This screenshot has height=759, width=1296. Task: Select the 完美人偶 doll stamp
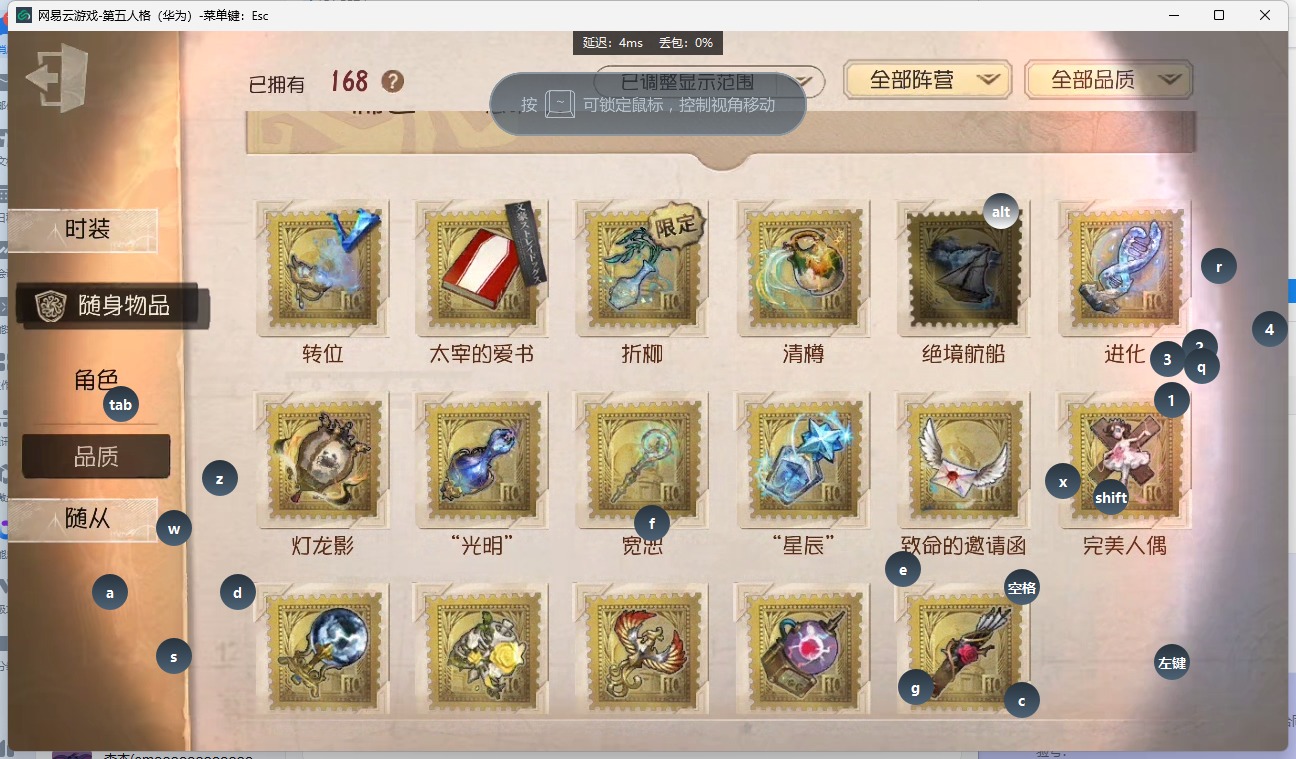pyautogui.click(x=1125, y=459)
